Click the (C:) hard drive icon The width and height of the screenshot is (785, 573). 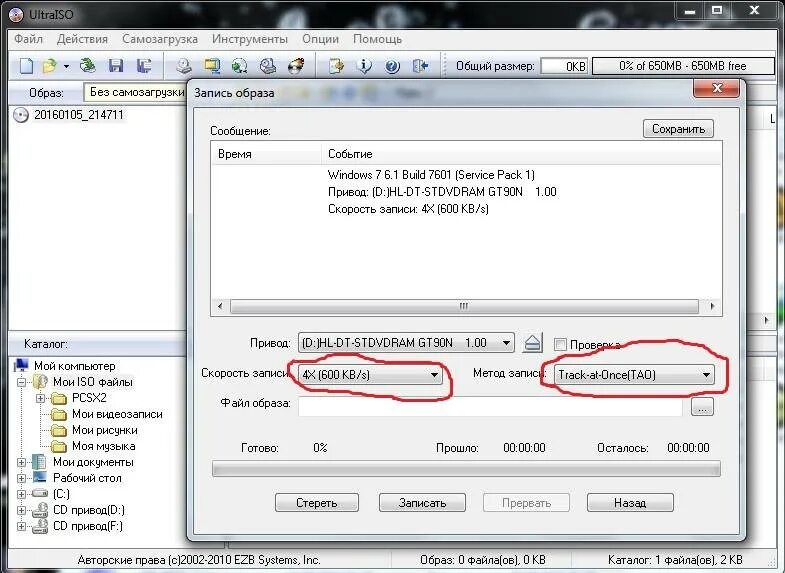[x=40, y=494]
